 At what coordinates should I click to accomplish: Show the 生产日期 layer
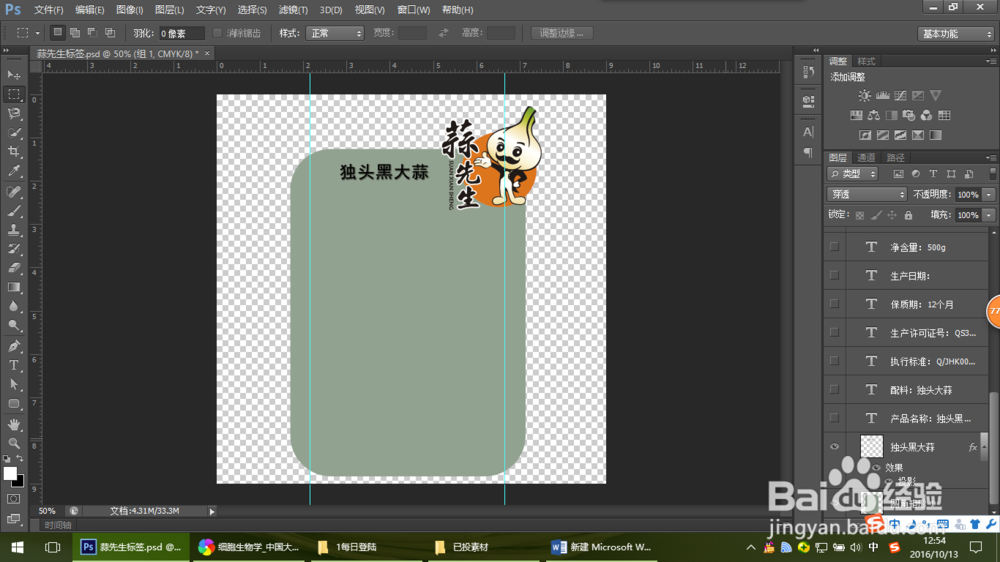point(834,276)
